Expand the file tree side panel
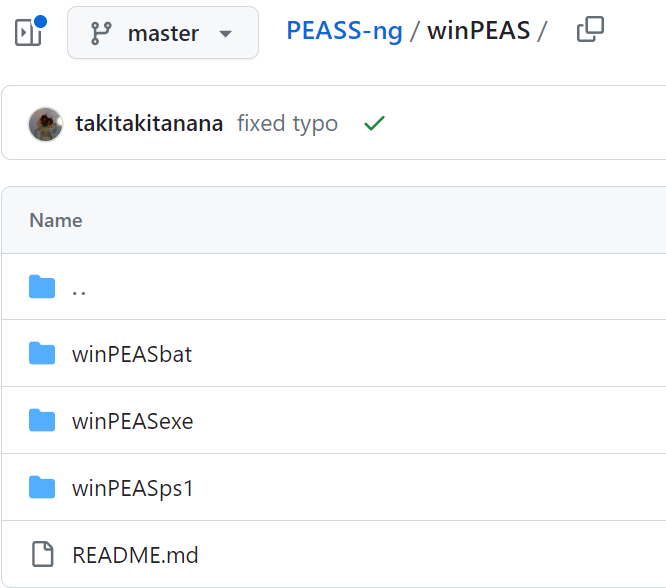This screenshot has height=588, width=666. point(29,32)
